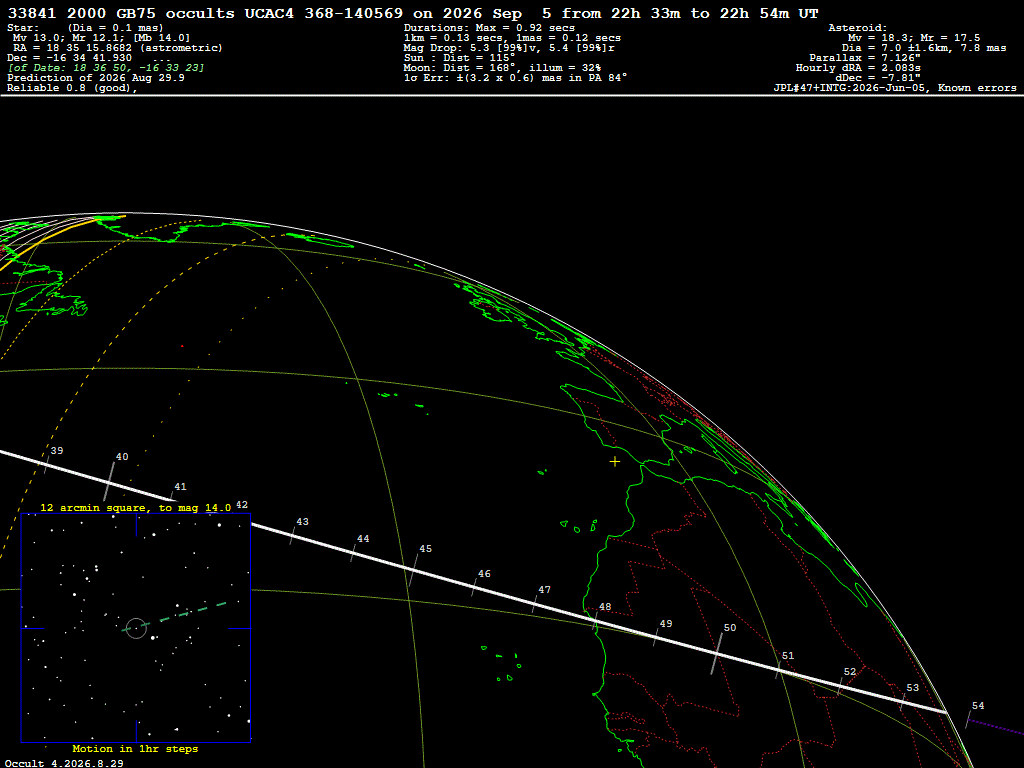This screenshot has height=768, width=1024.
Task: Select the minute 39 tick marker
Action: tap(47, 463)
